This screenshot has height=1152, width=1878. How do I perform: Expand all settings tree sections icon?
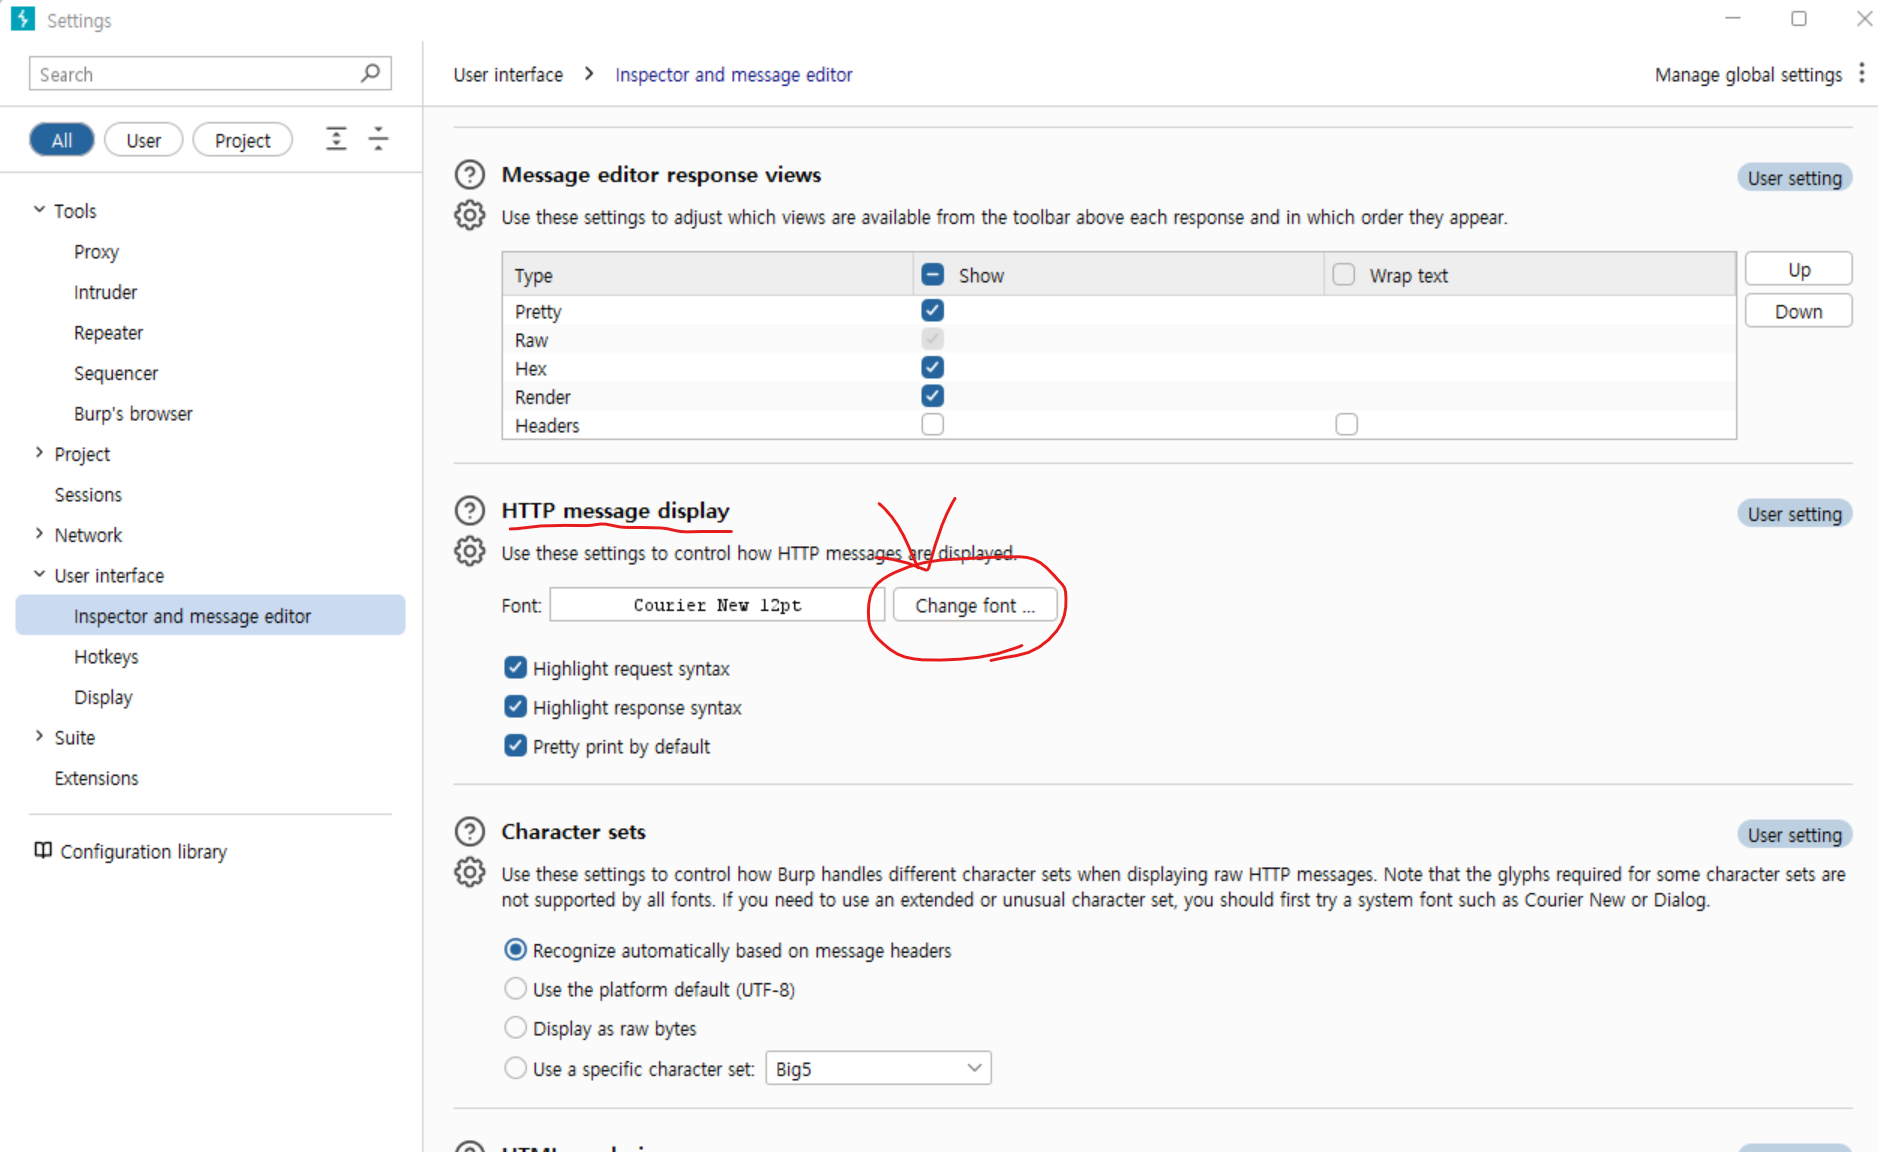[336, 139]
